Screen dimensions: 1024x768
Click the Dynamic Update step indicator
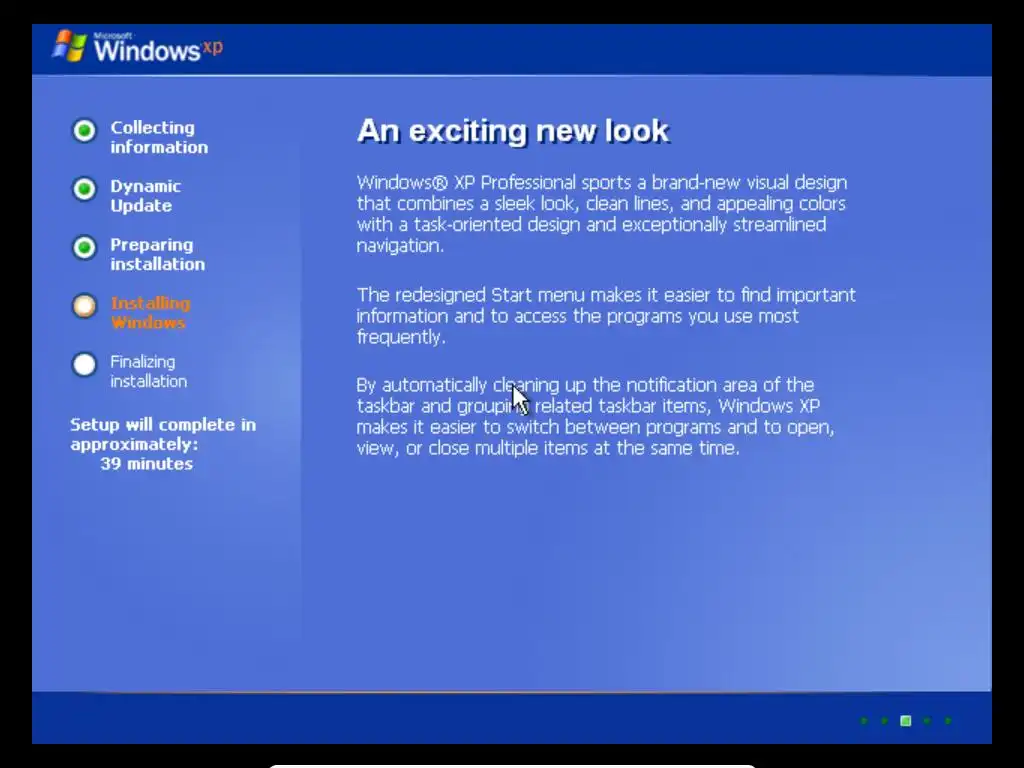click(x=84, y=189)
